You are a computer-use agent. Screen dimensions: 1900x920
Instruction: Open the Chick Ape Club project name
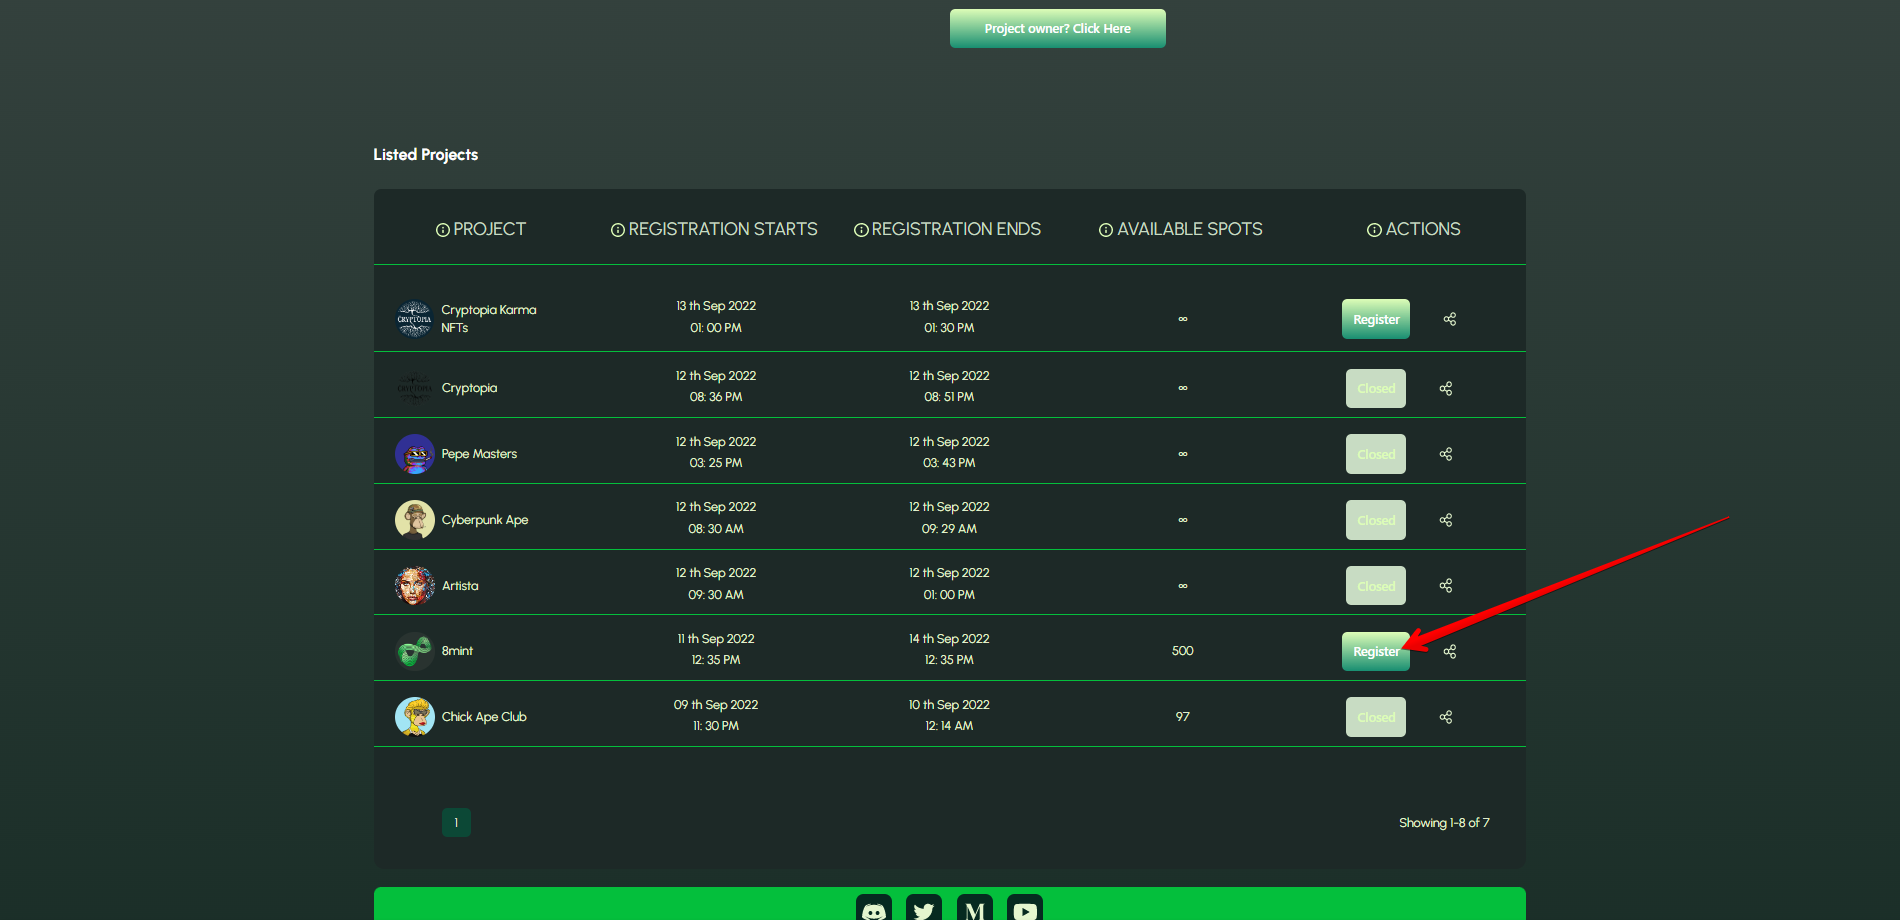tap(484, 717)
